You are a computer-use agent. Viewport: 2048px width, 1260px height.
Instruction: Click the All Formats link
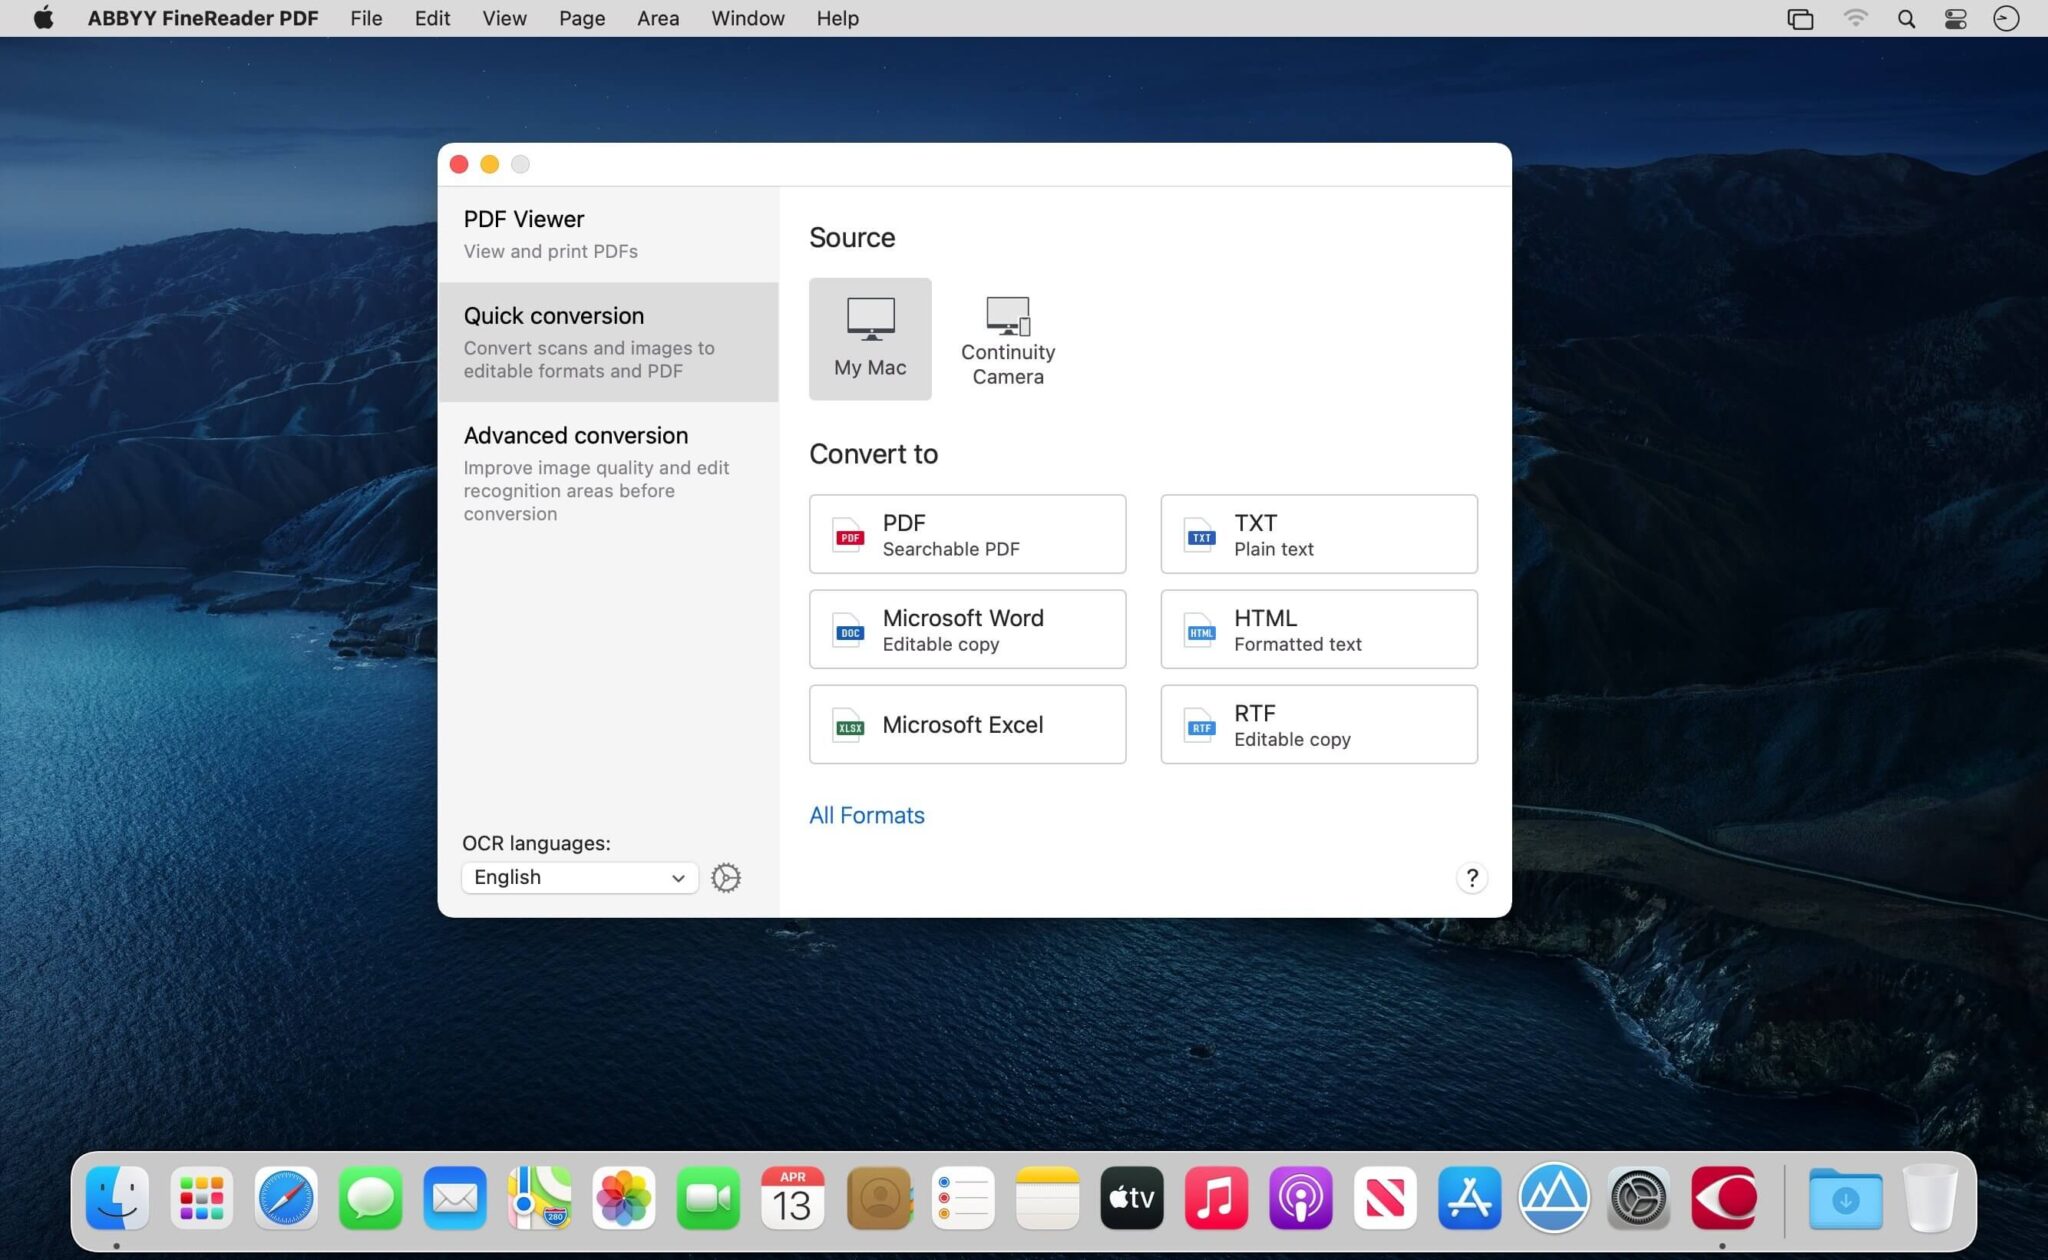[866, 815]
